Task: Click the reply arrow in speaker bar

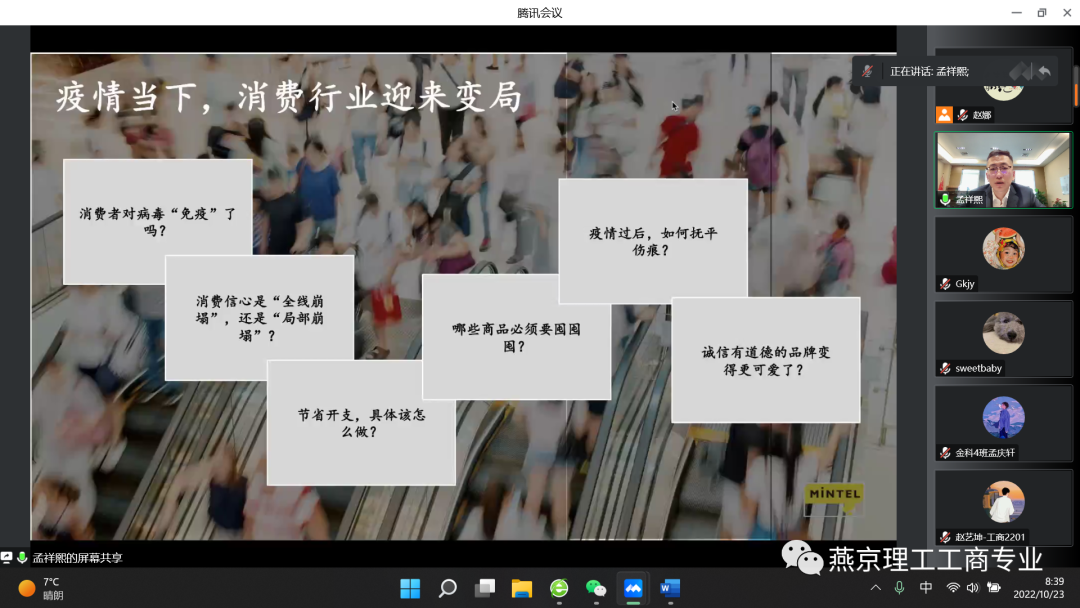Action: 1044,71
